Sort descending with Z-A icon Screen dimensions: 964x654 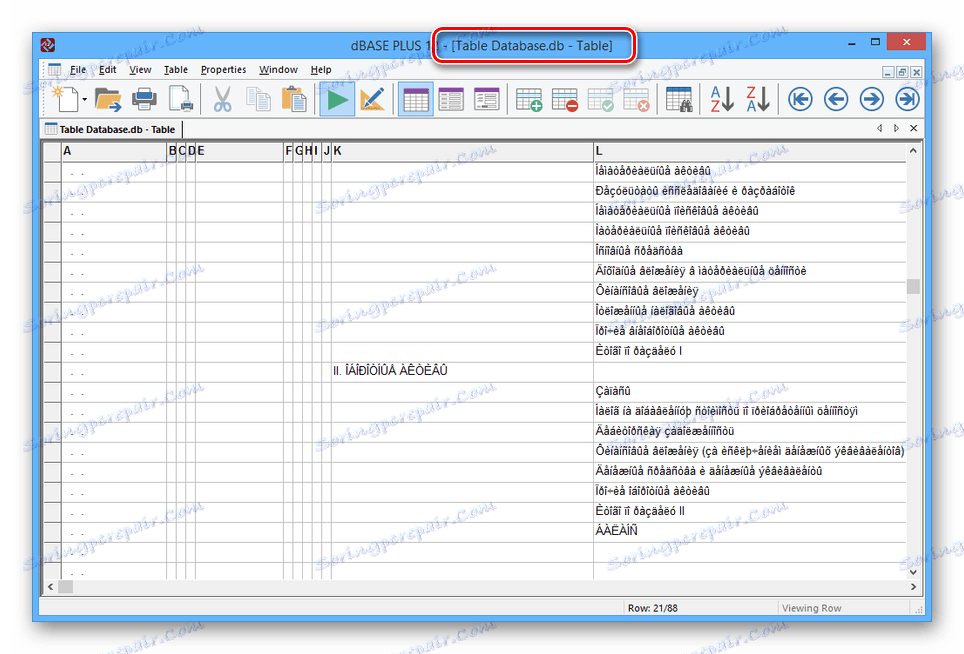757,99
